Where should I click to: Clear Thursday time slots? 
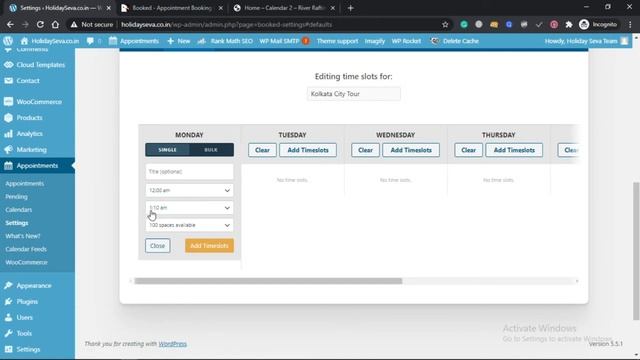tap(468, 150)
